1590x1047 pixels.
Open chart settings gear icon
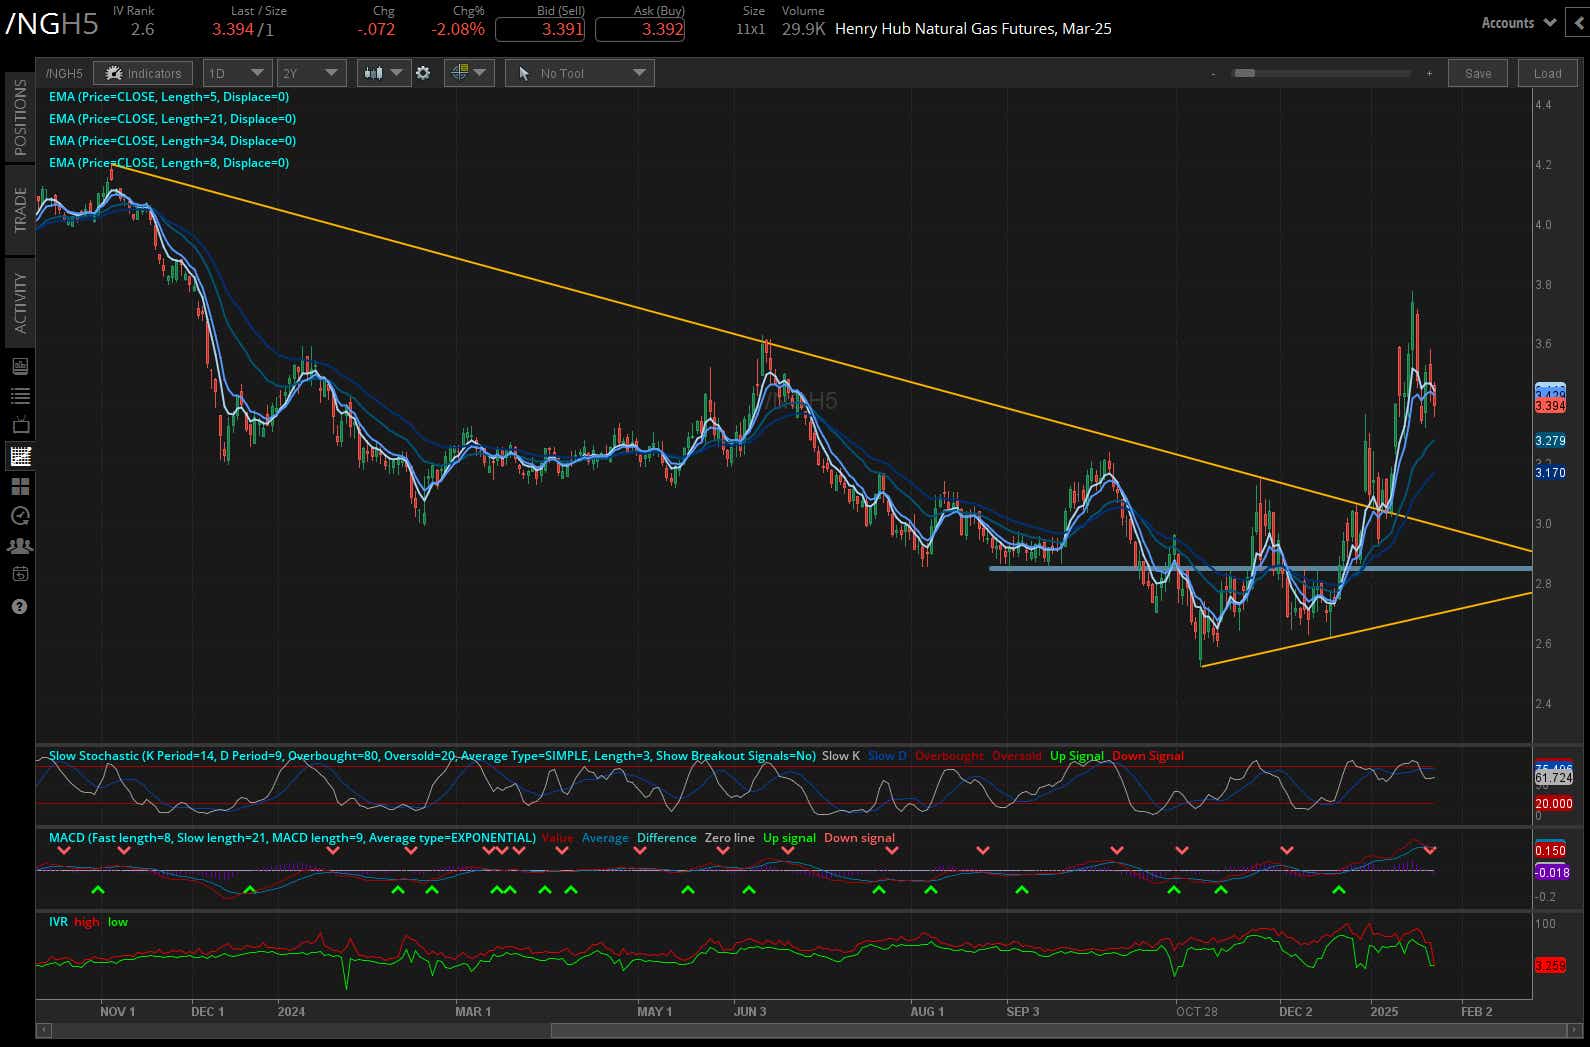pos(424,73)
